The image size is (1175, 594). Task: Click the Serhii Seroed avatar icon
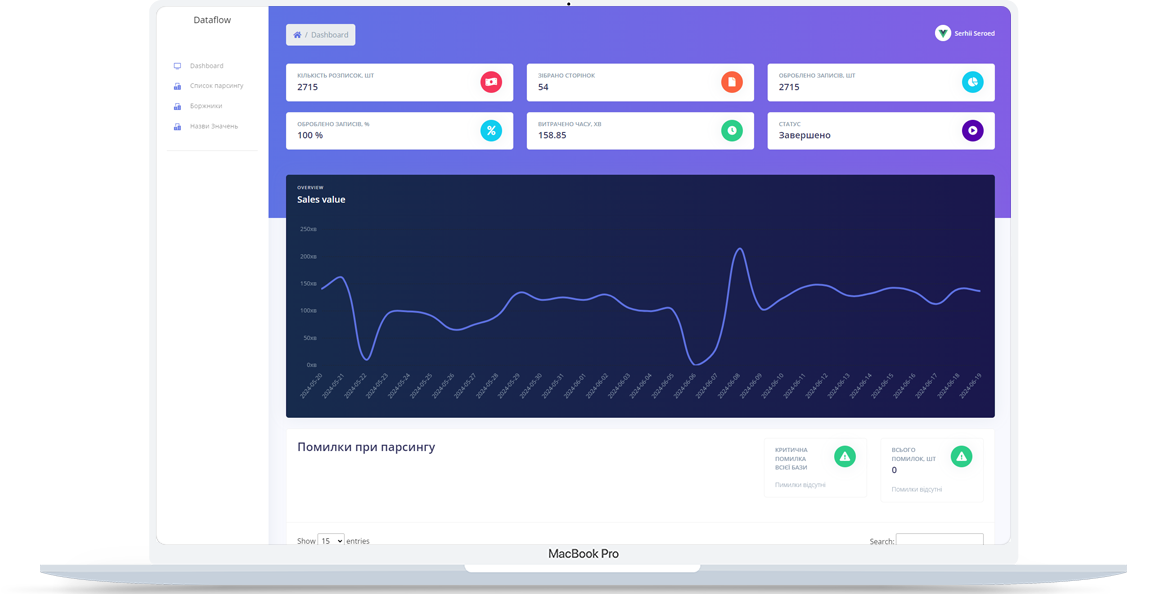(943, 33)
